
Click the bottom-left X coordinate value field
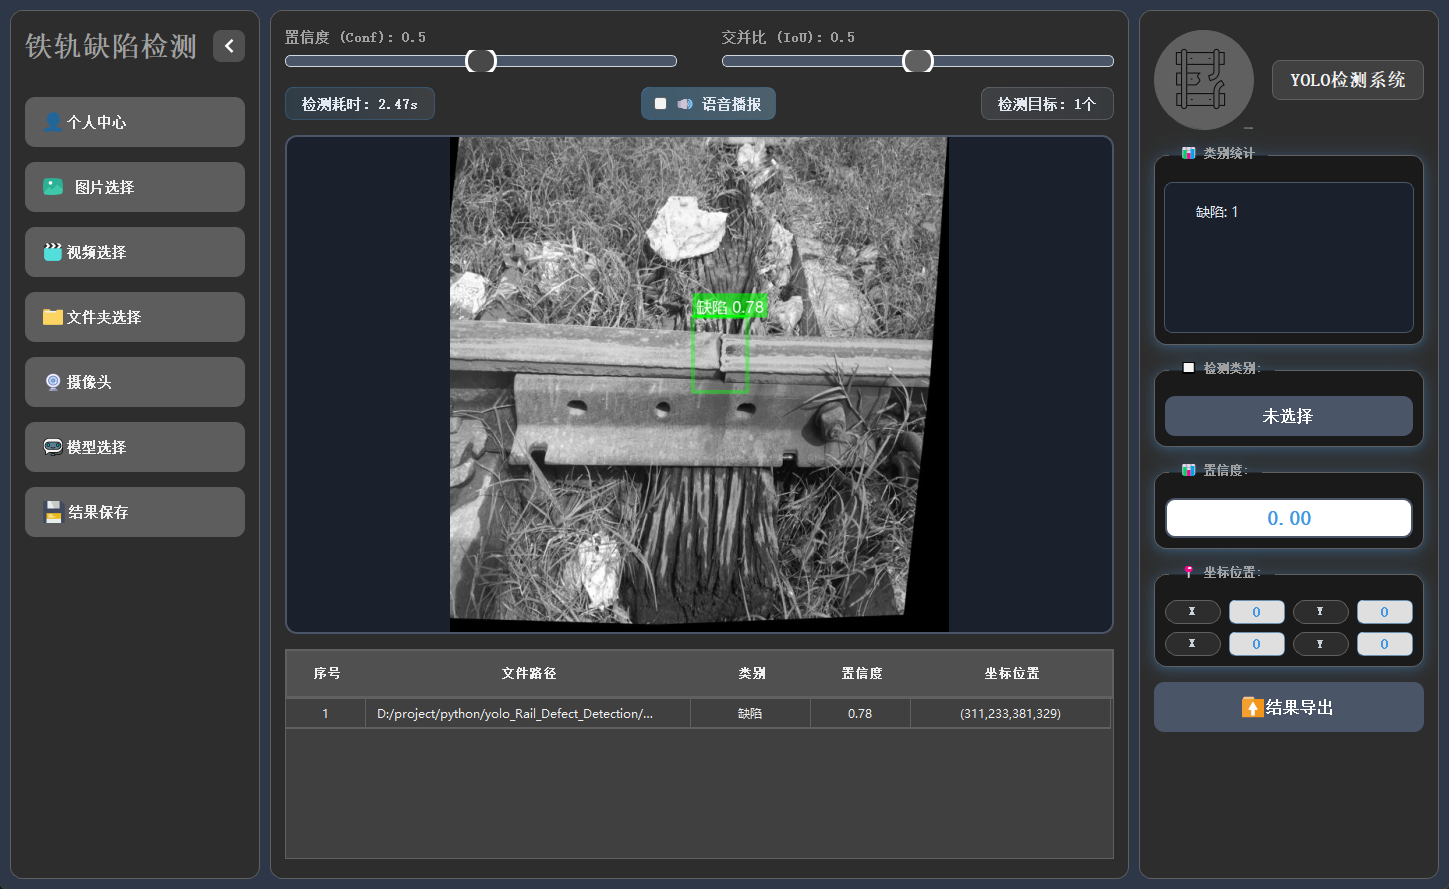pyautogui.click(x=1257, y=643)
